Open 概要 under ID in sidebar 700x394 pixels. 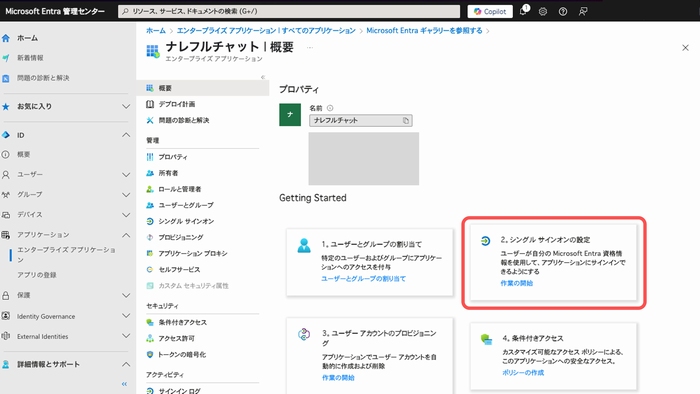tap(24, 155)
